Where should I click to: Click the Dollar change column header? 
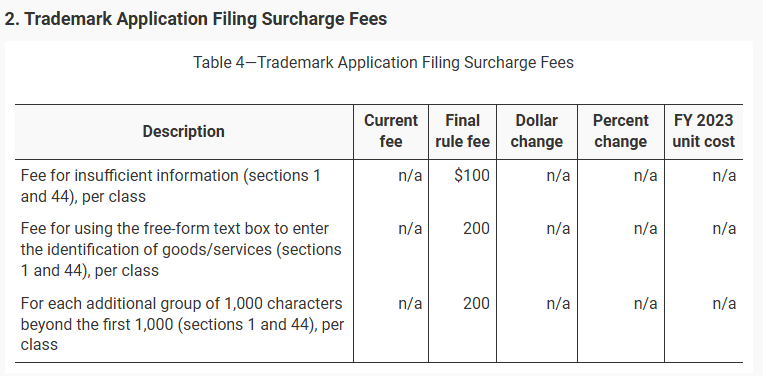tap(536, 131)
